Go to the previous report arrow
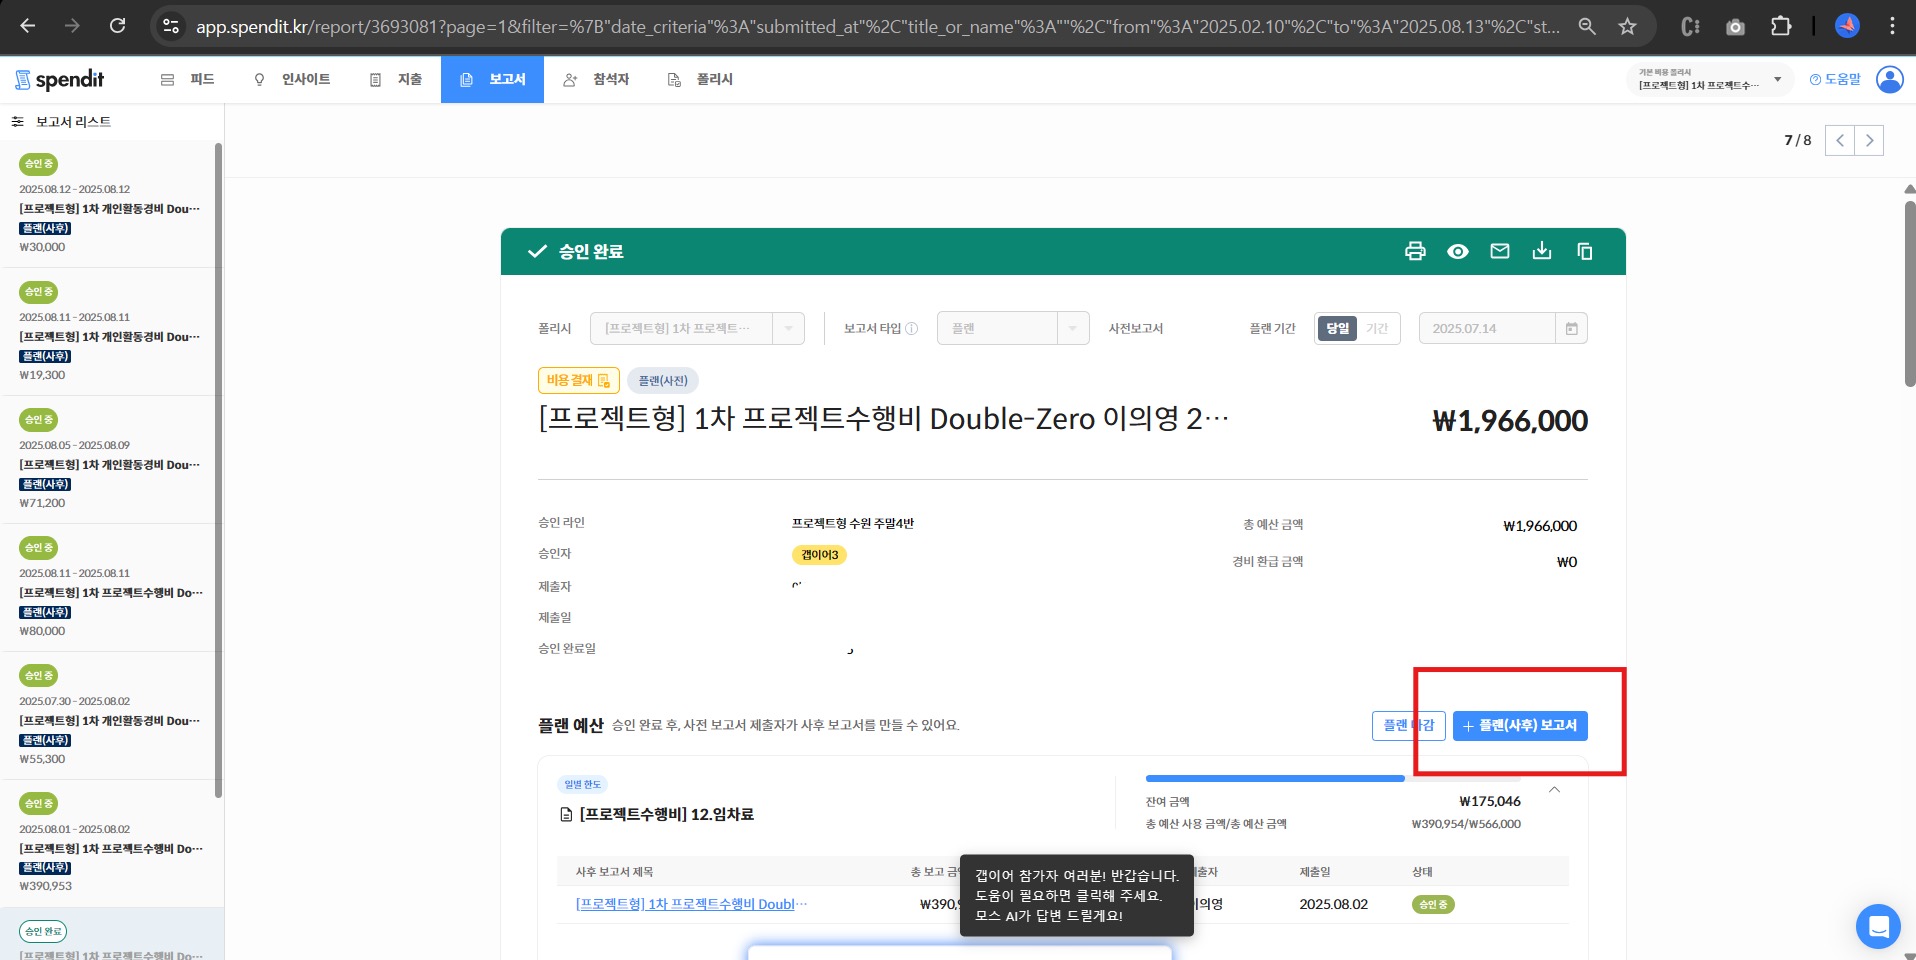 (x=1840, y=140)
